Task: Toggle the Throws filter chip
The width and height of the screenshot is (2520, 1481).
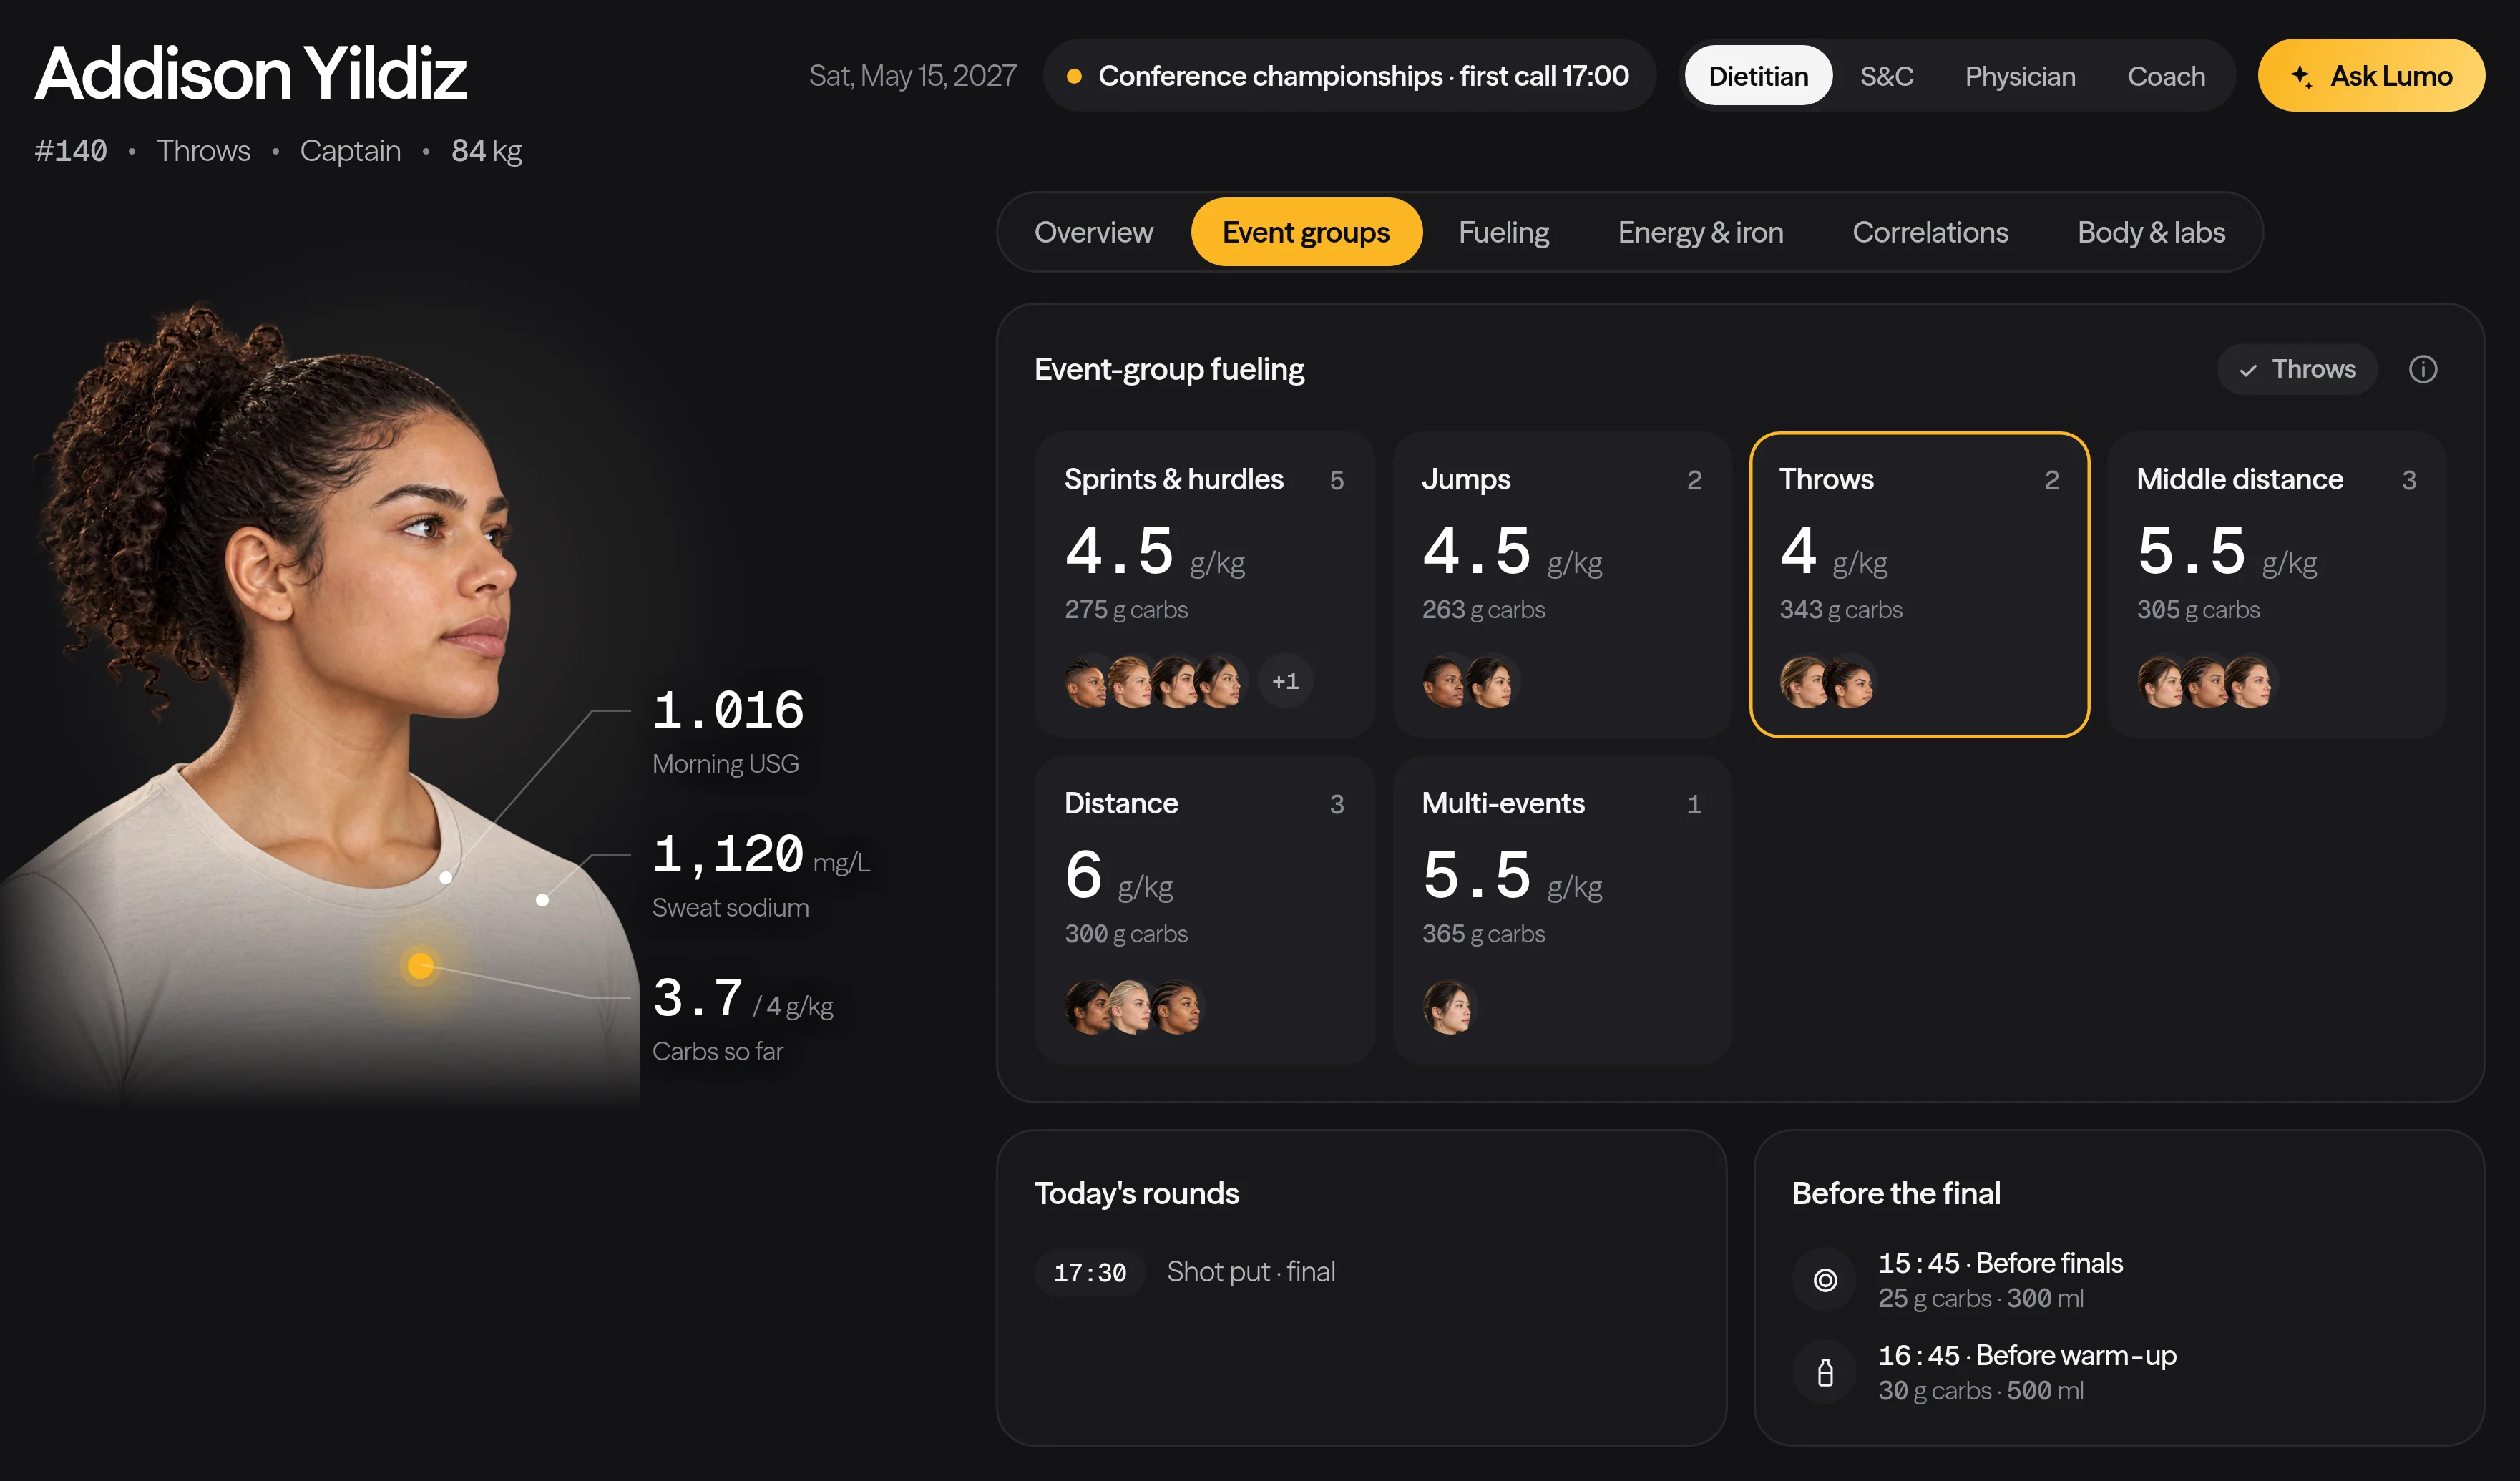Action: coord(2297,369)
